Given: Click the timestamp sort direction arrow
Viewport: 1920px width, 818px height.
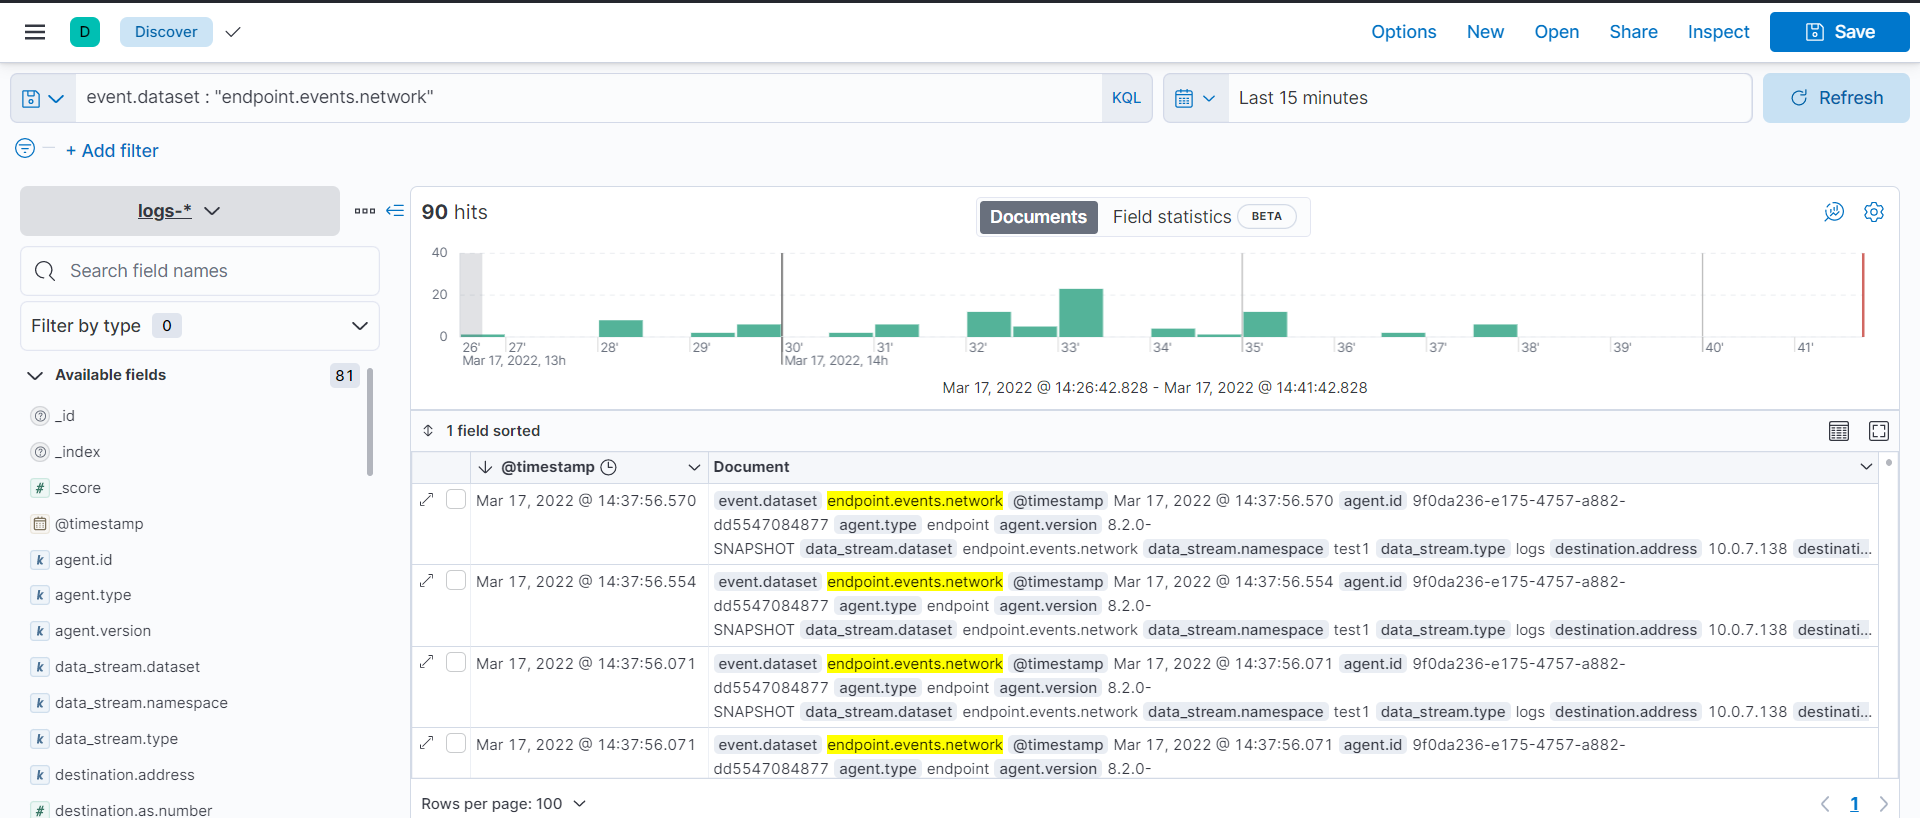Looking at the screenshot, I should [485, 467].
